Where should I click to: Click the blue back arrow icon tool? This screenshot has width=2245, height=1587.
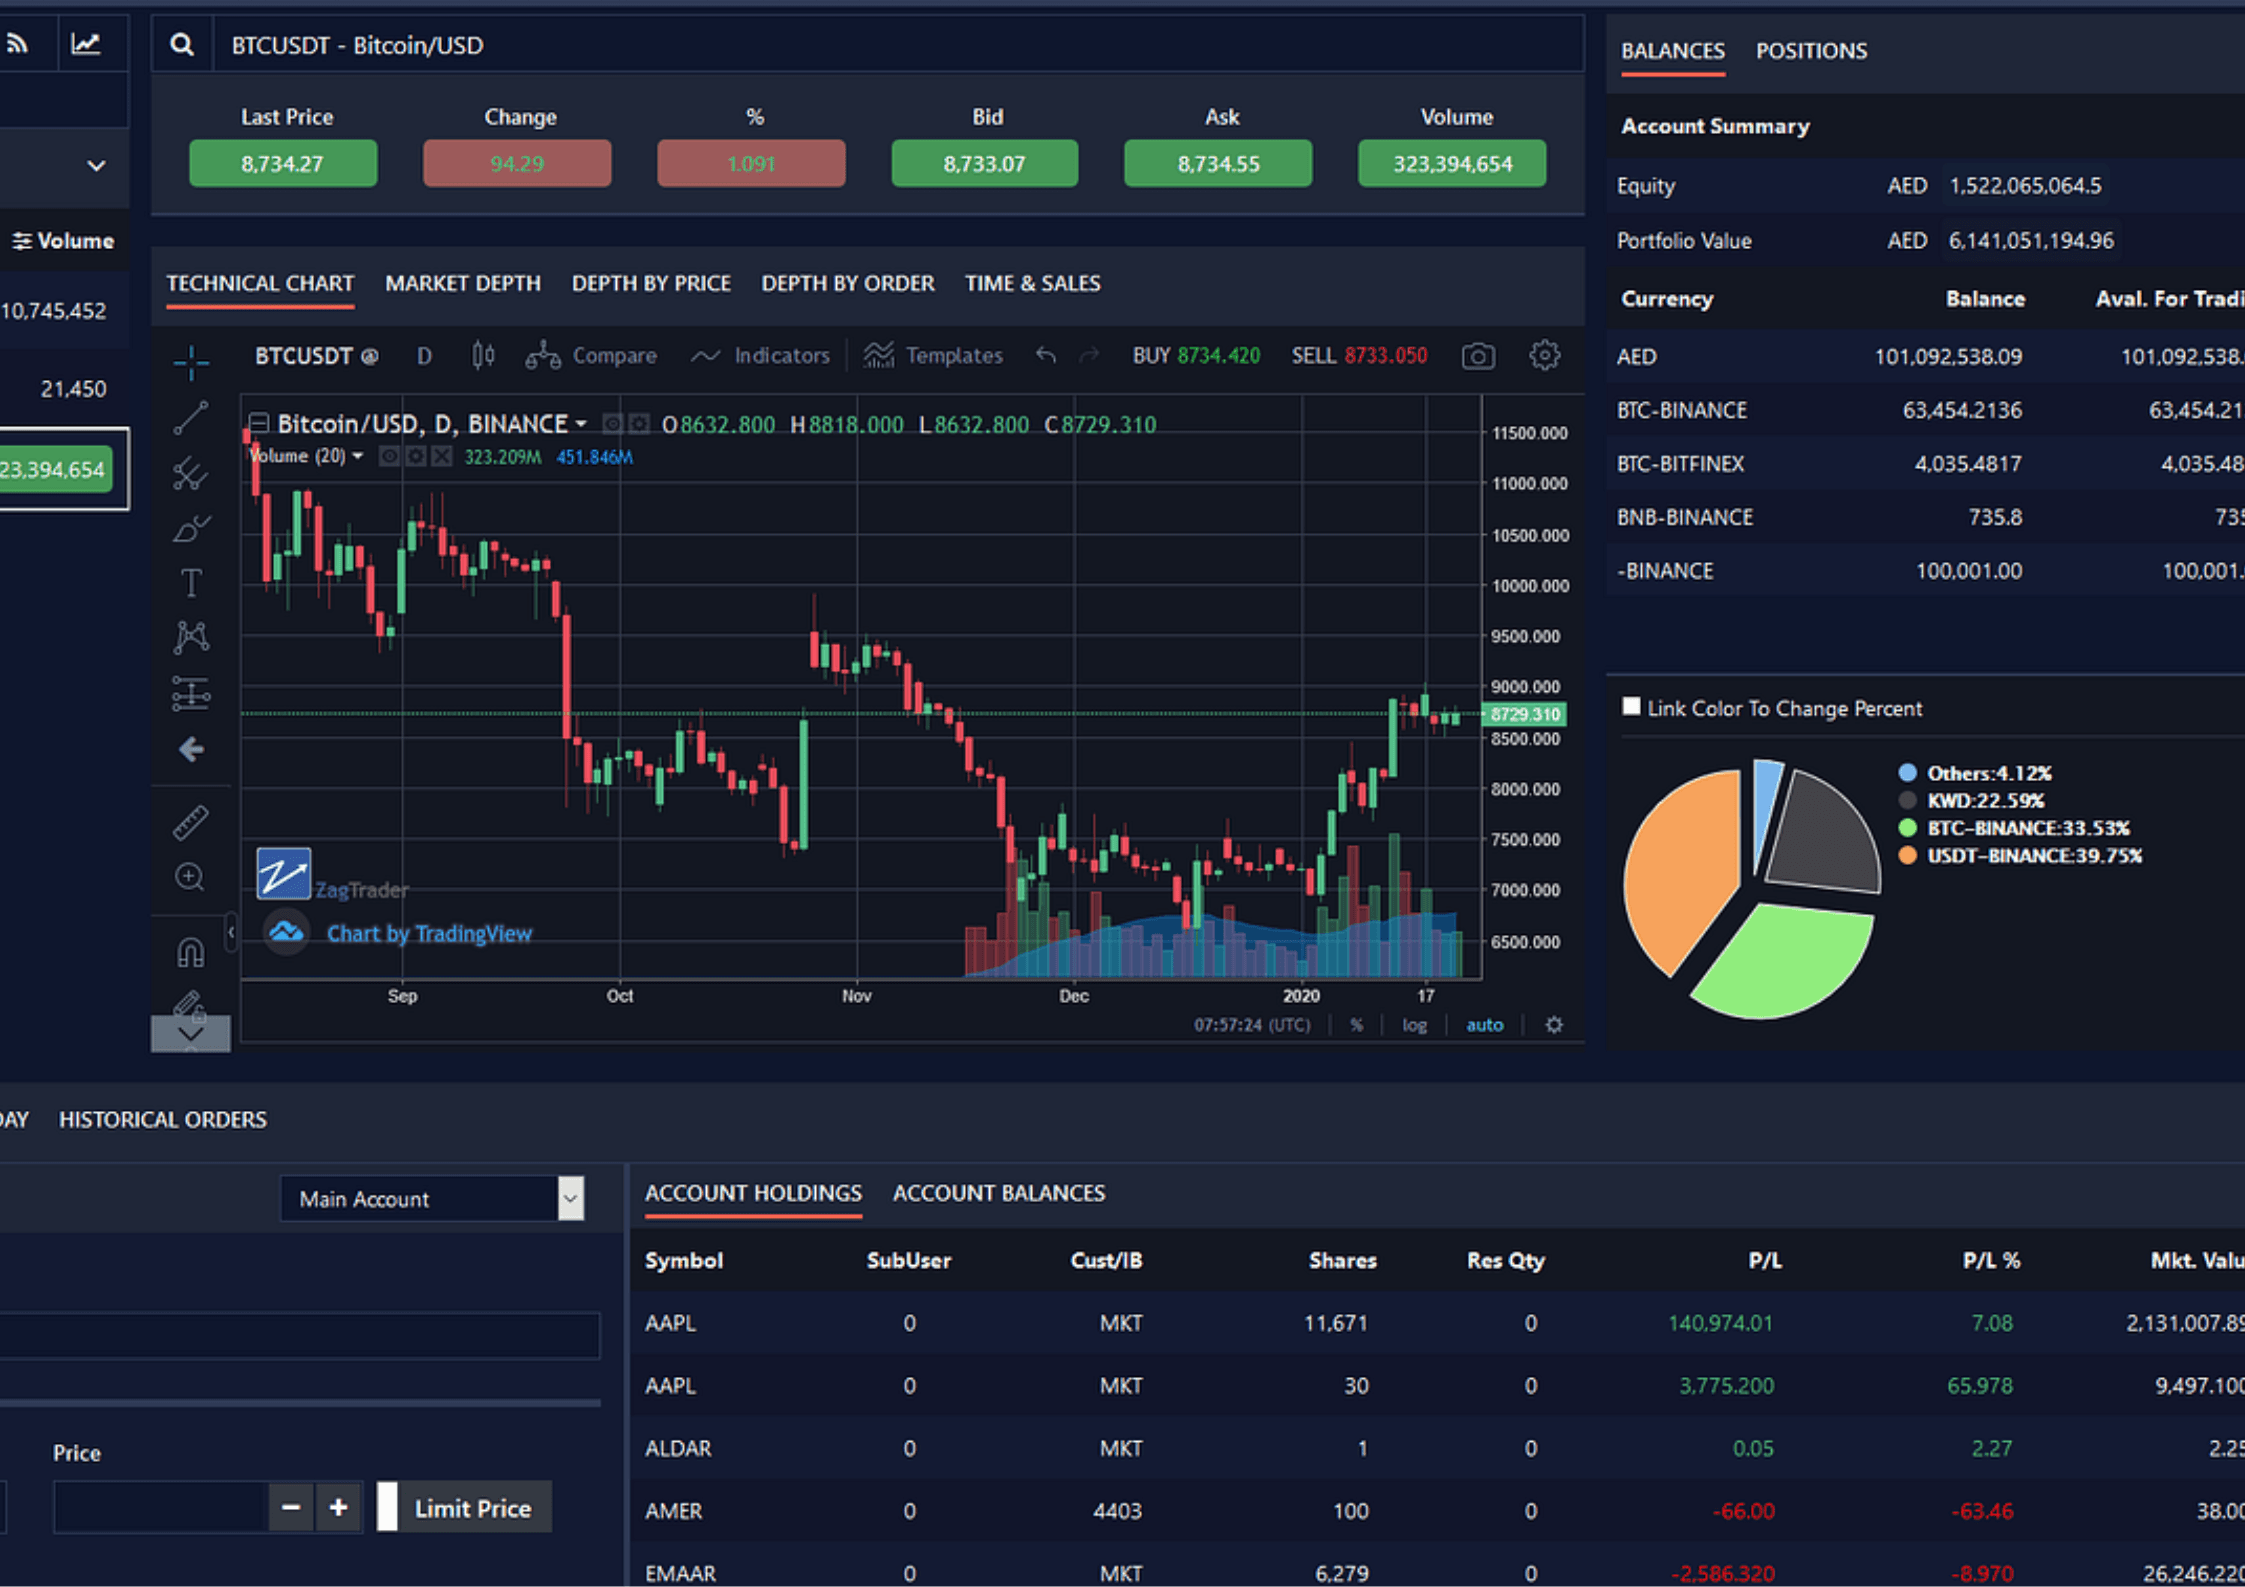pyautogui.click(x=190, y=749)
